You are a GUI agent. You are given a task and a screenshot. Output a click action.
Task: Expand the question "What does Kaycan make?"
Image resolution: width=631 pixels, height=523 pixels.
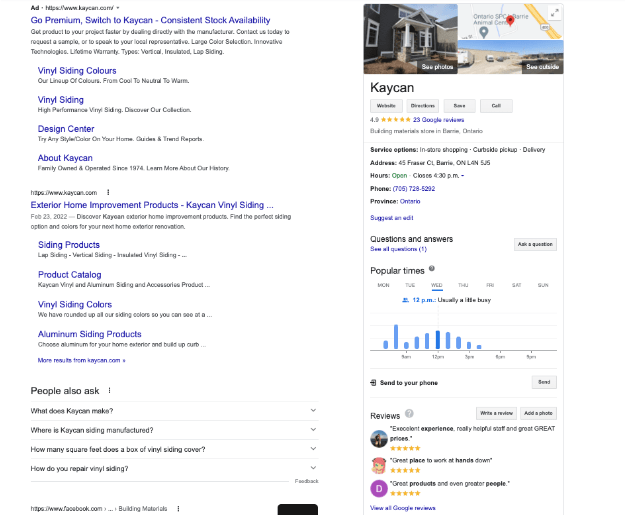coord(313,411)
